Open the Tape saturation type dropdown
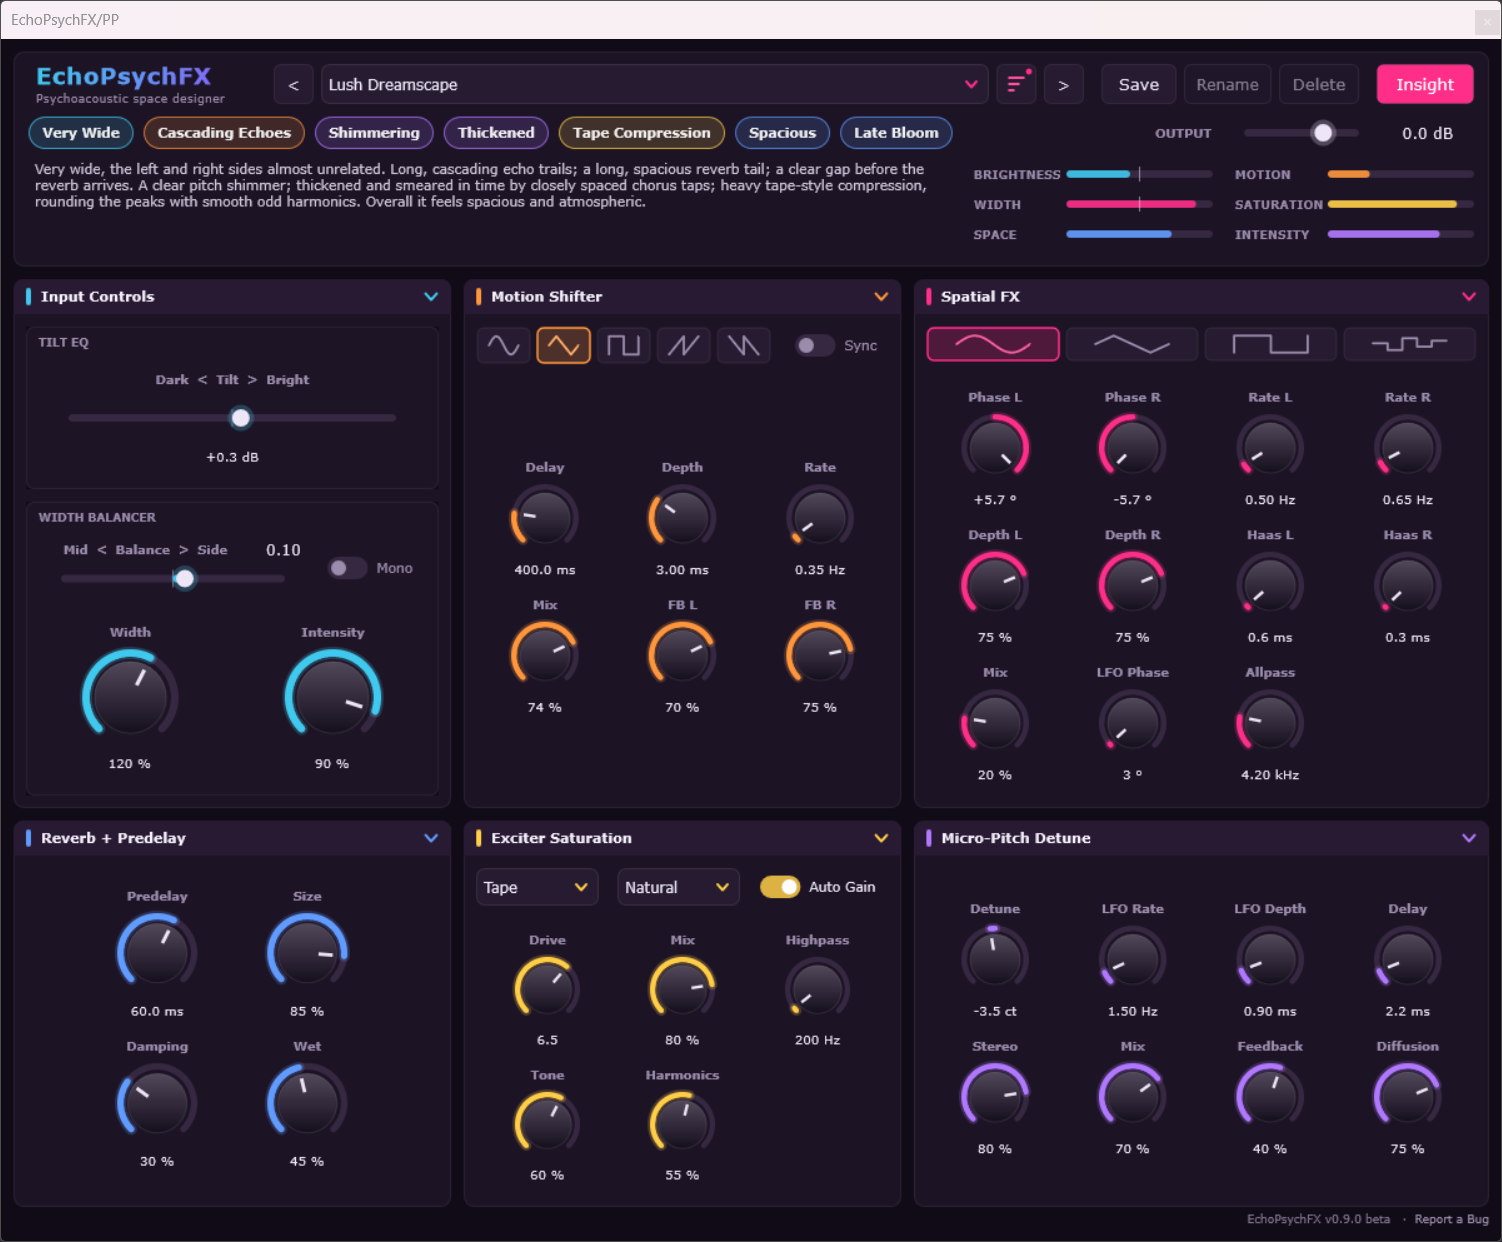Screen dimensions: 1502x1242 [x=537, y=887]
